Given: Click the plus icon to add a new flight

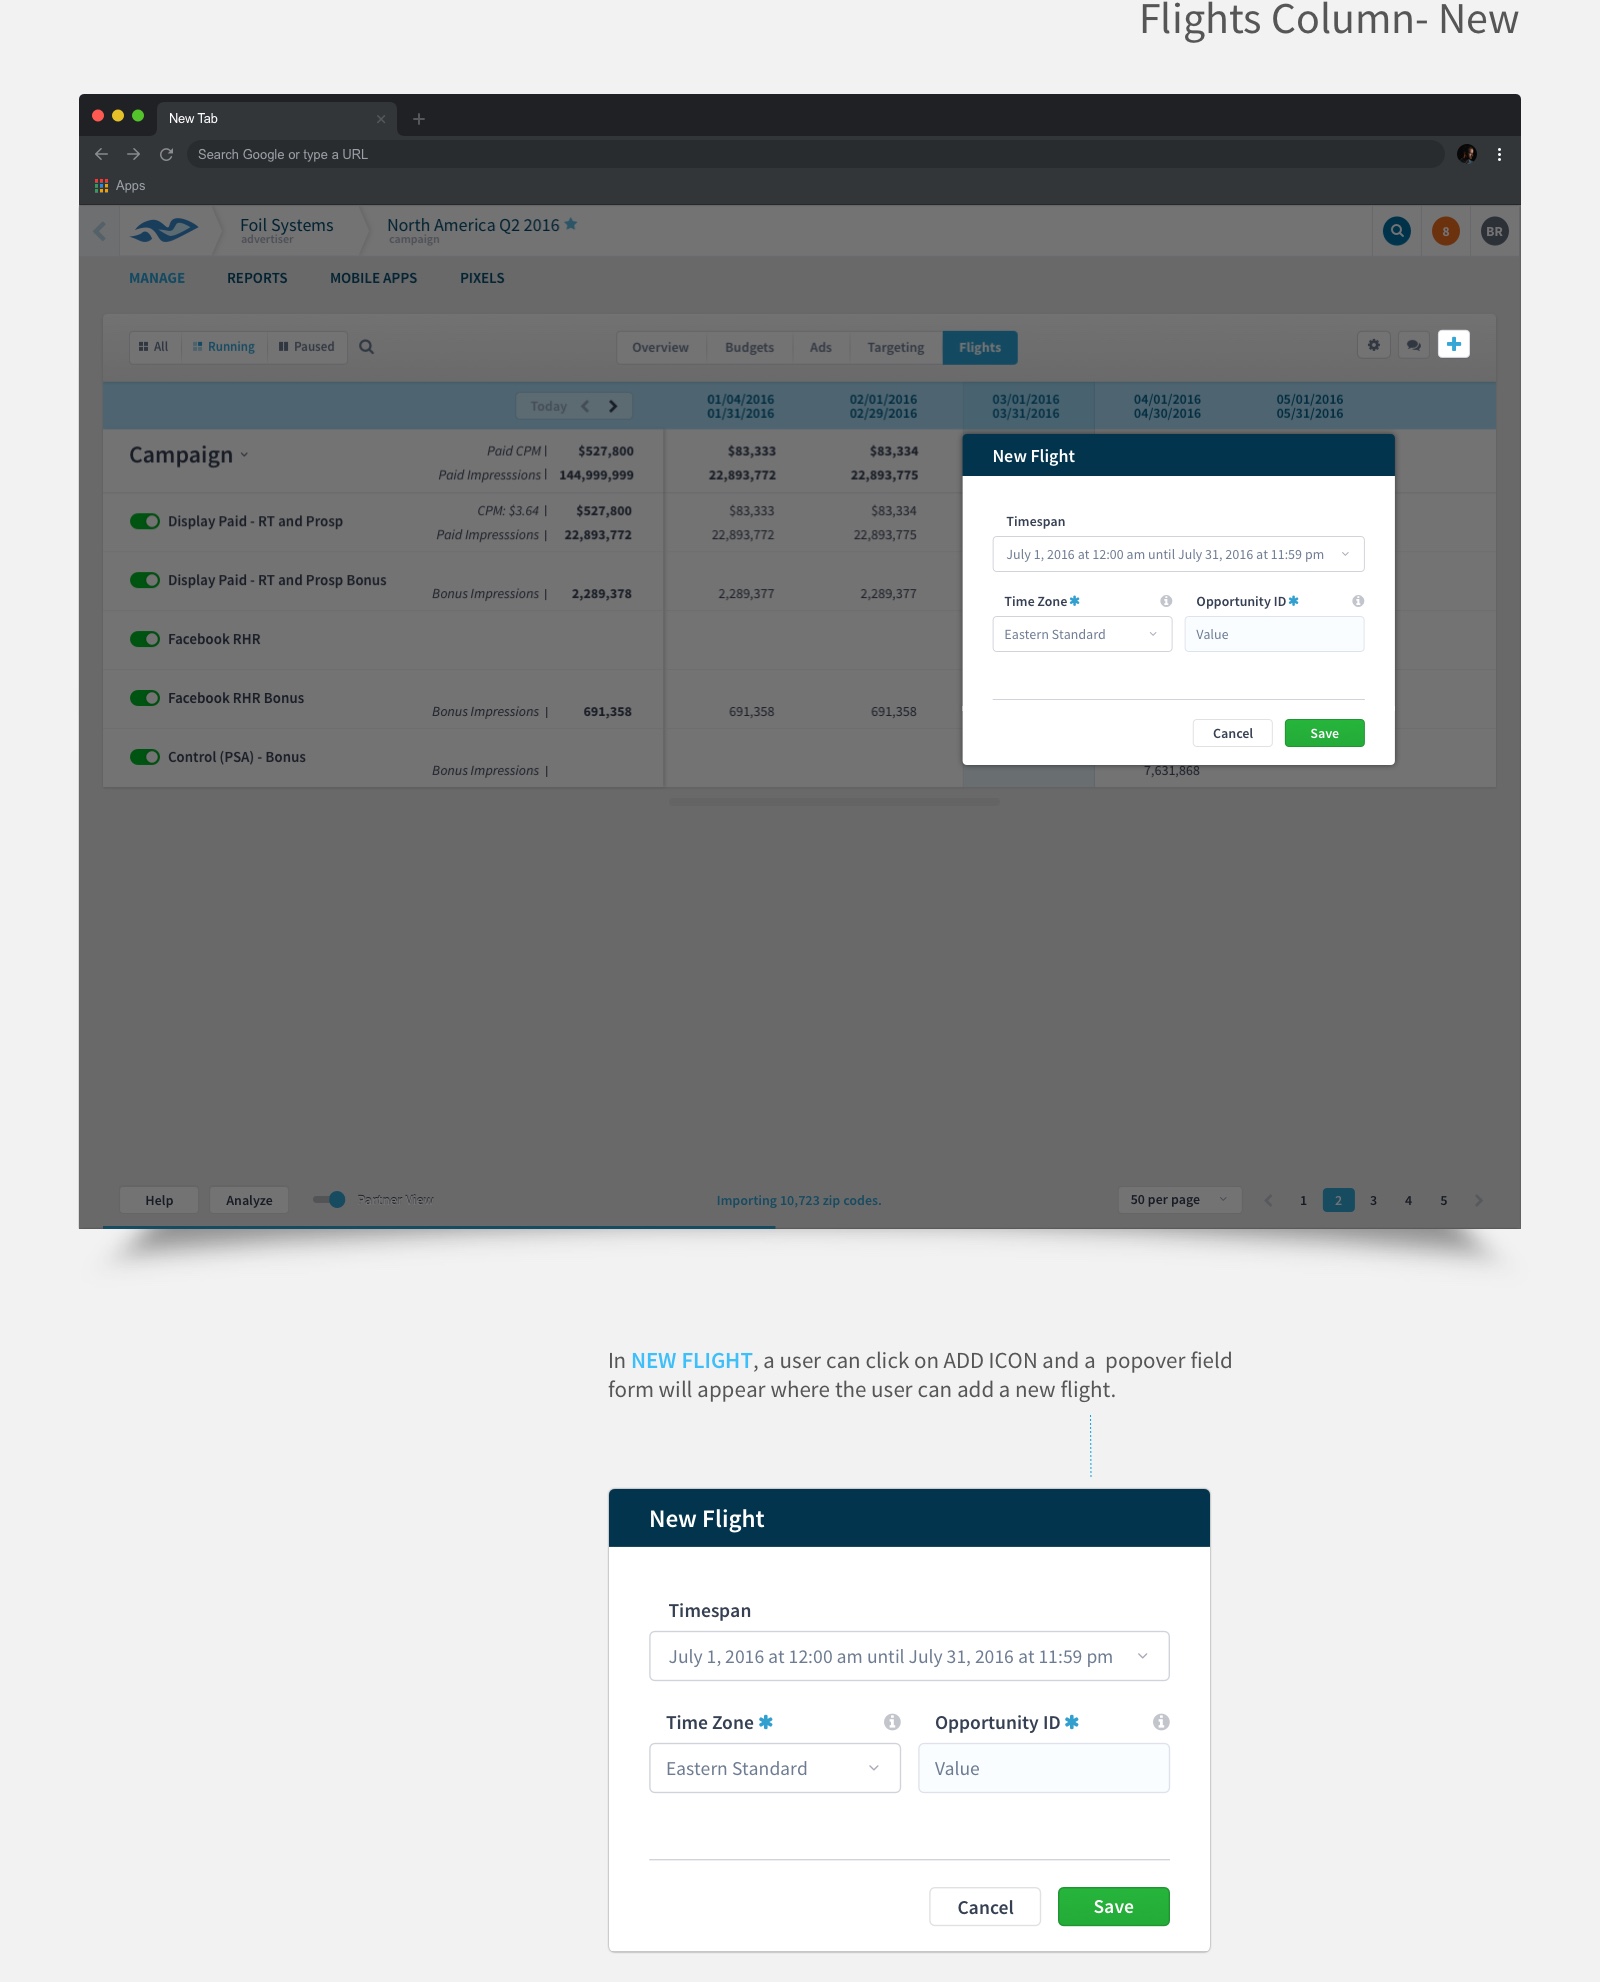Looking at the screenshot, I should coord(1453,345).
